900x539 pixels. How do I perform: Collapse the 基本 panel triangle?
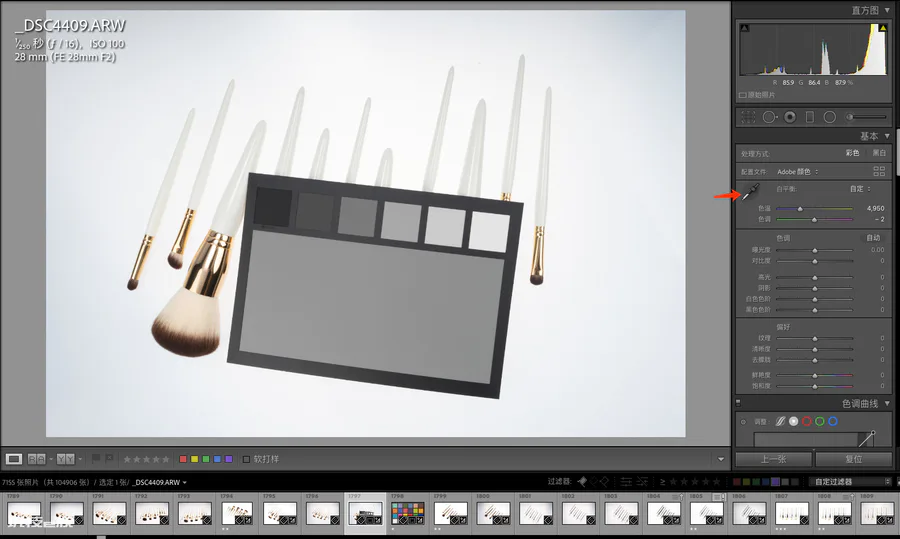point(887,136)
